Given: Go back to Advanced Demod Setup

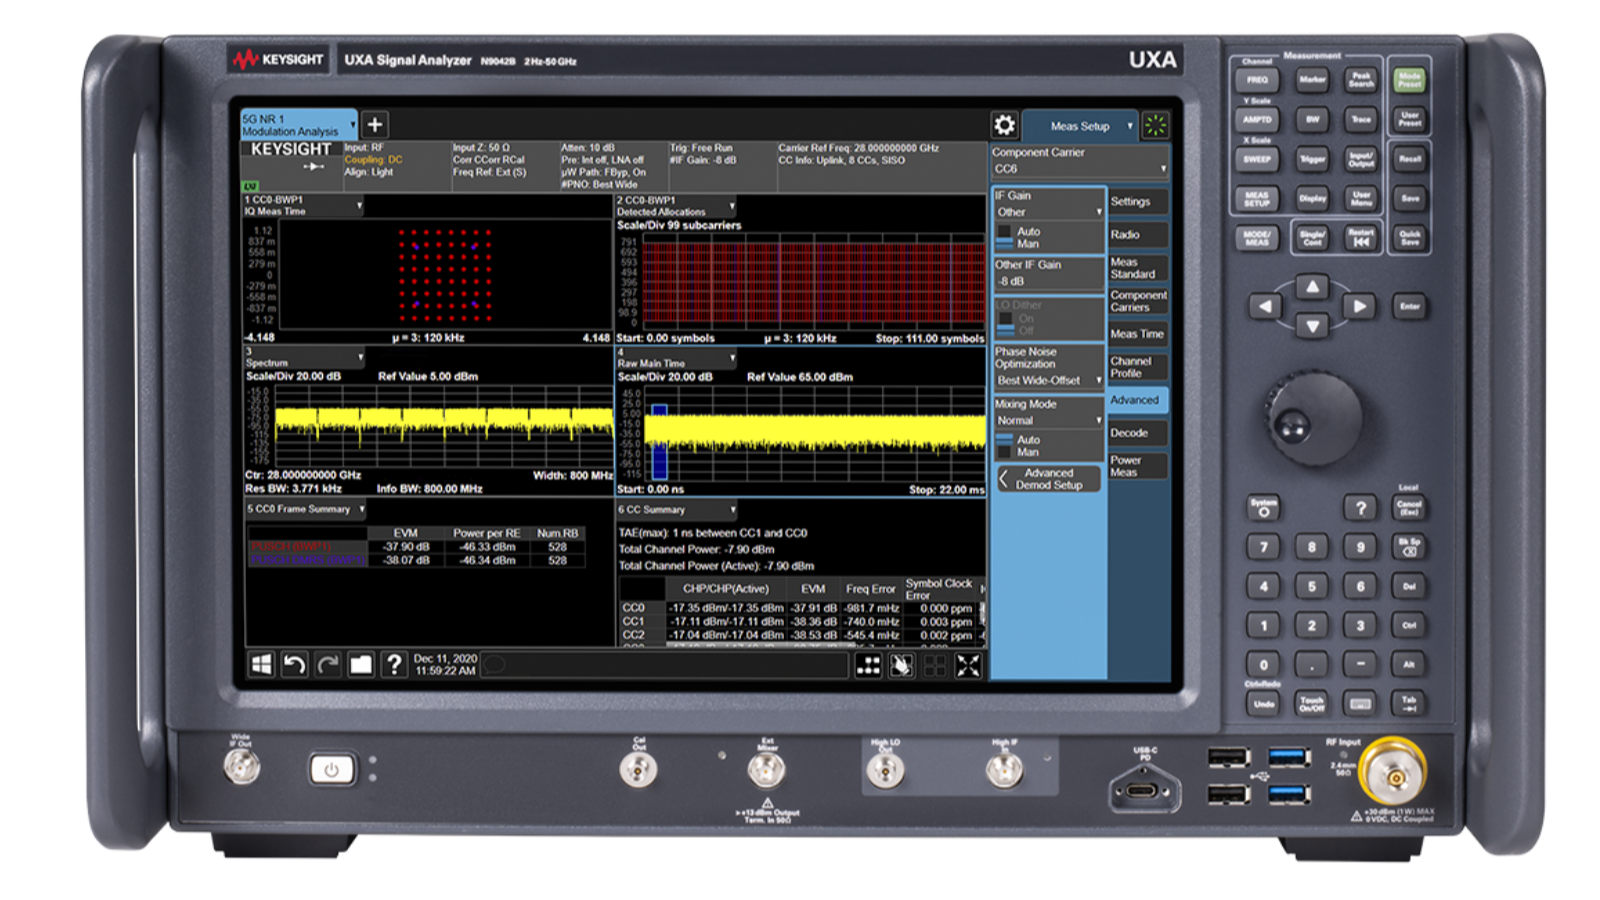Looking at the screenshot, I should (1048, 479).
